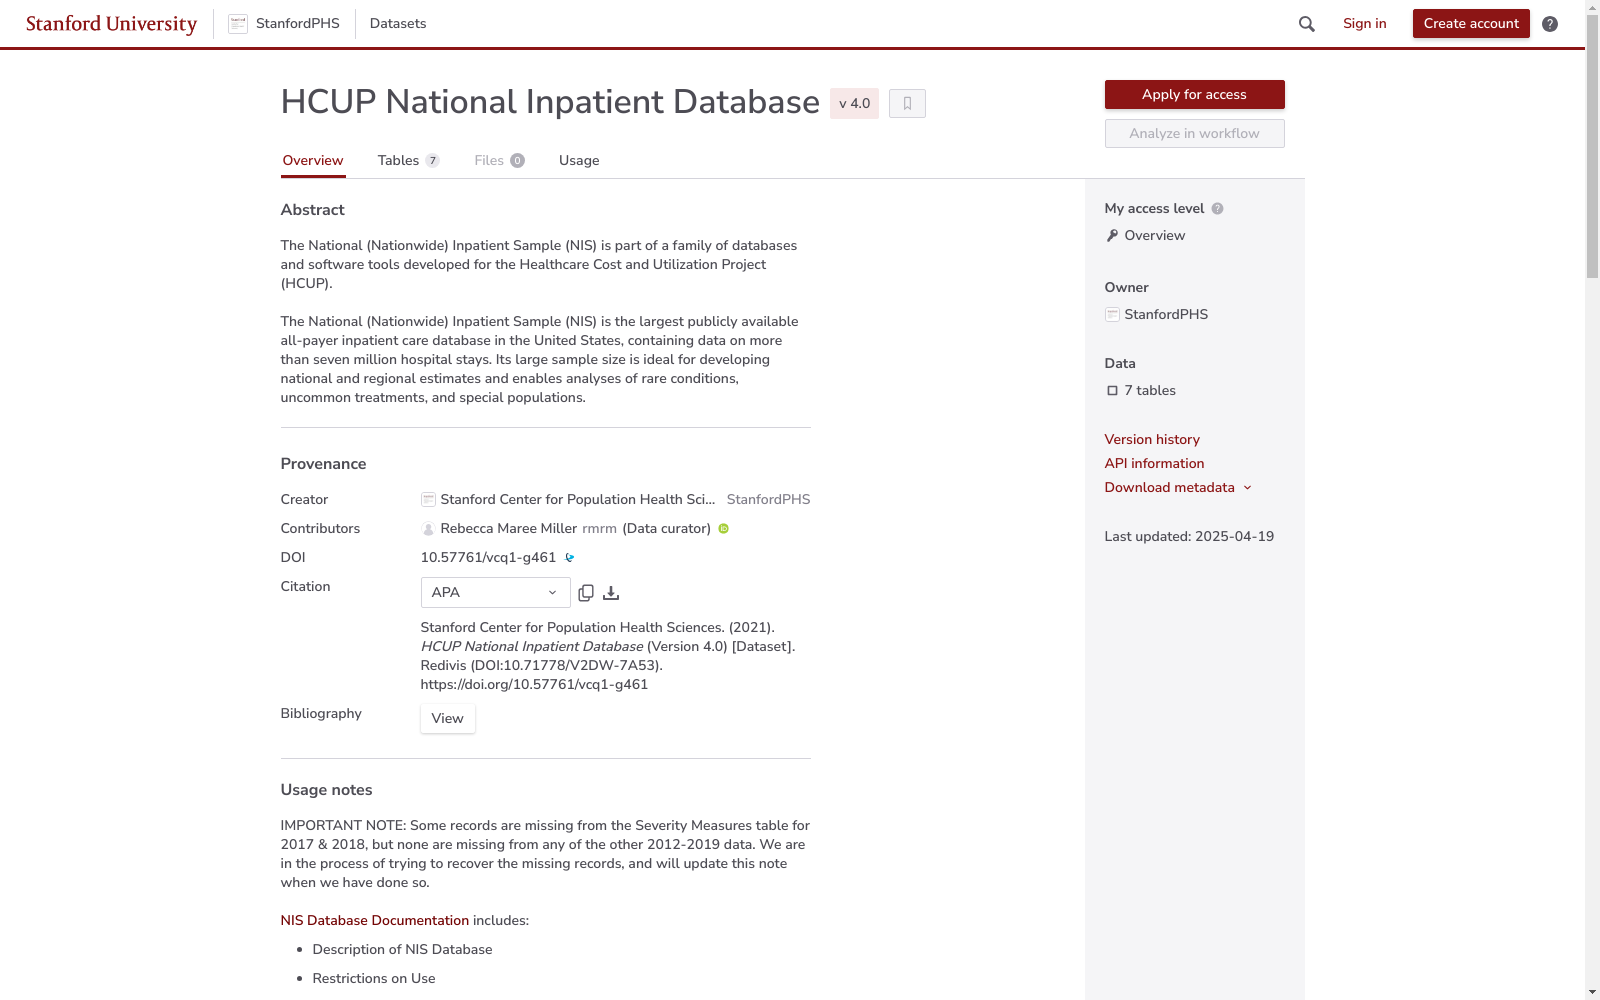Click the Apply for access button
Viewport: 1600px width, 1000px height.
[x=1194, y=95]
